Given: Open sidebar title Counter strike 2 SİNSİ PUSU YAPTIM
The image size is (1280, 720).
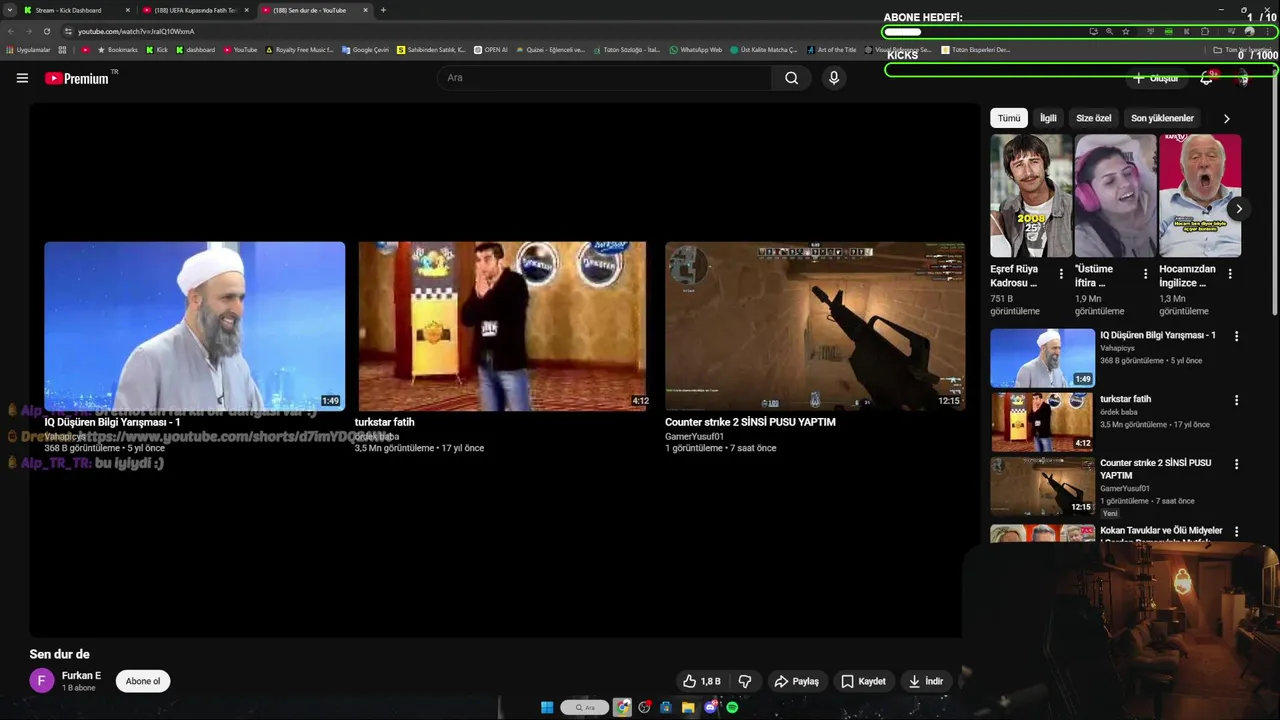Looking at the screenshot, I should coord(1155,469).
